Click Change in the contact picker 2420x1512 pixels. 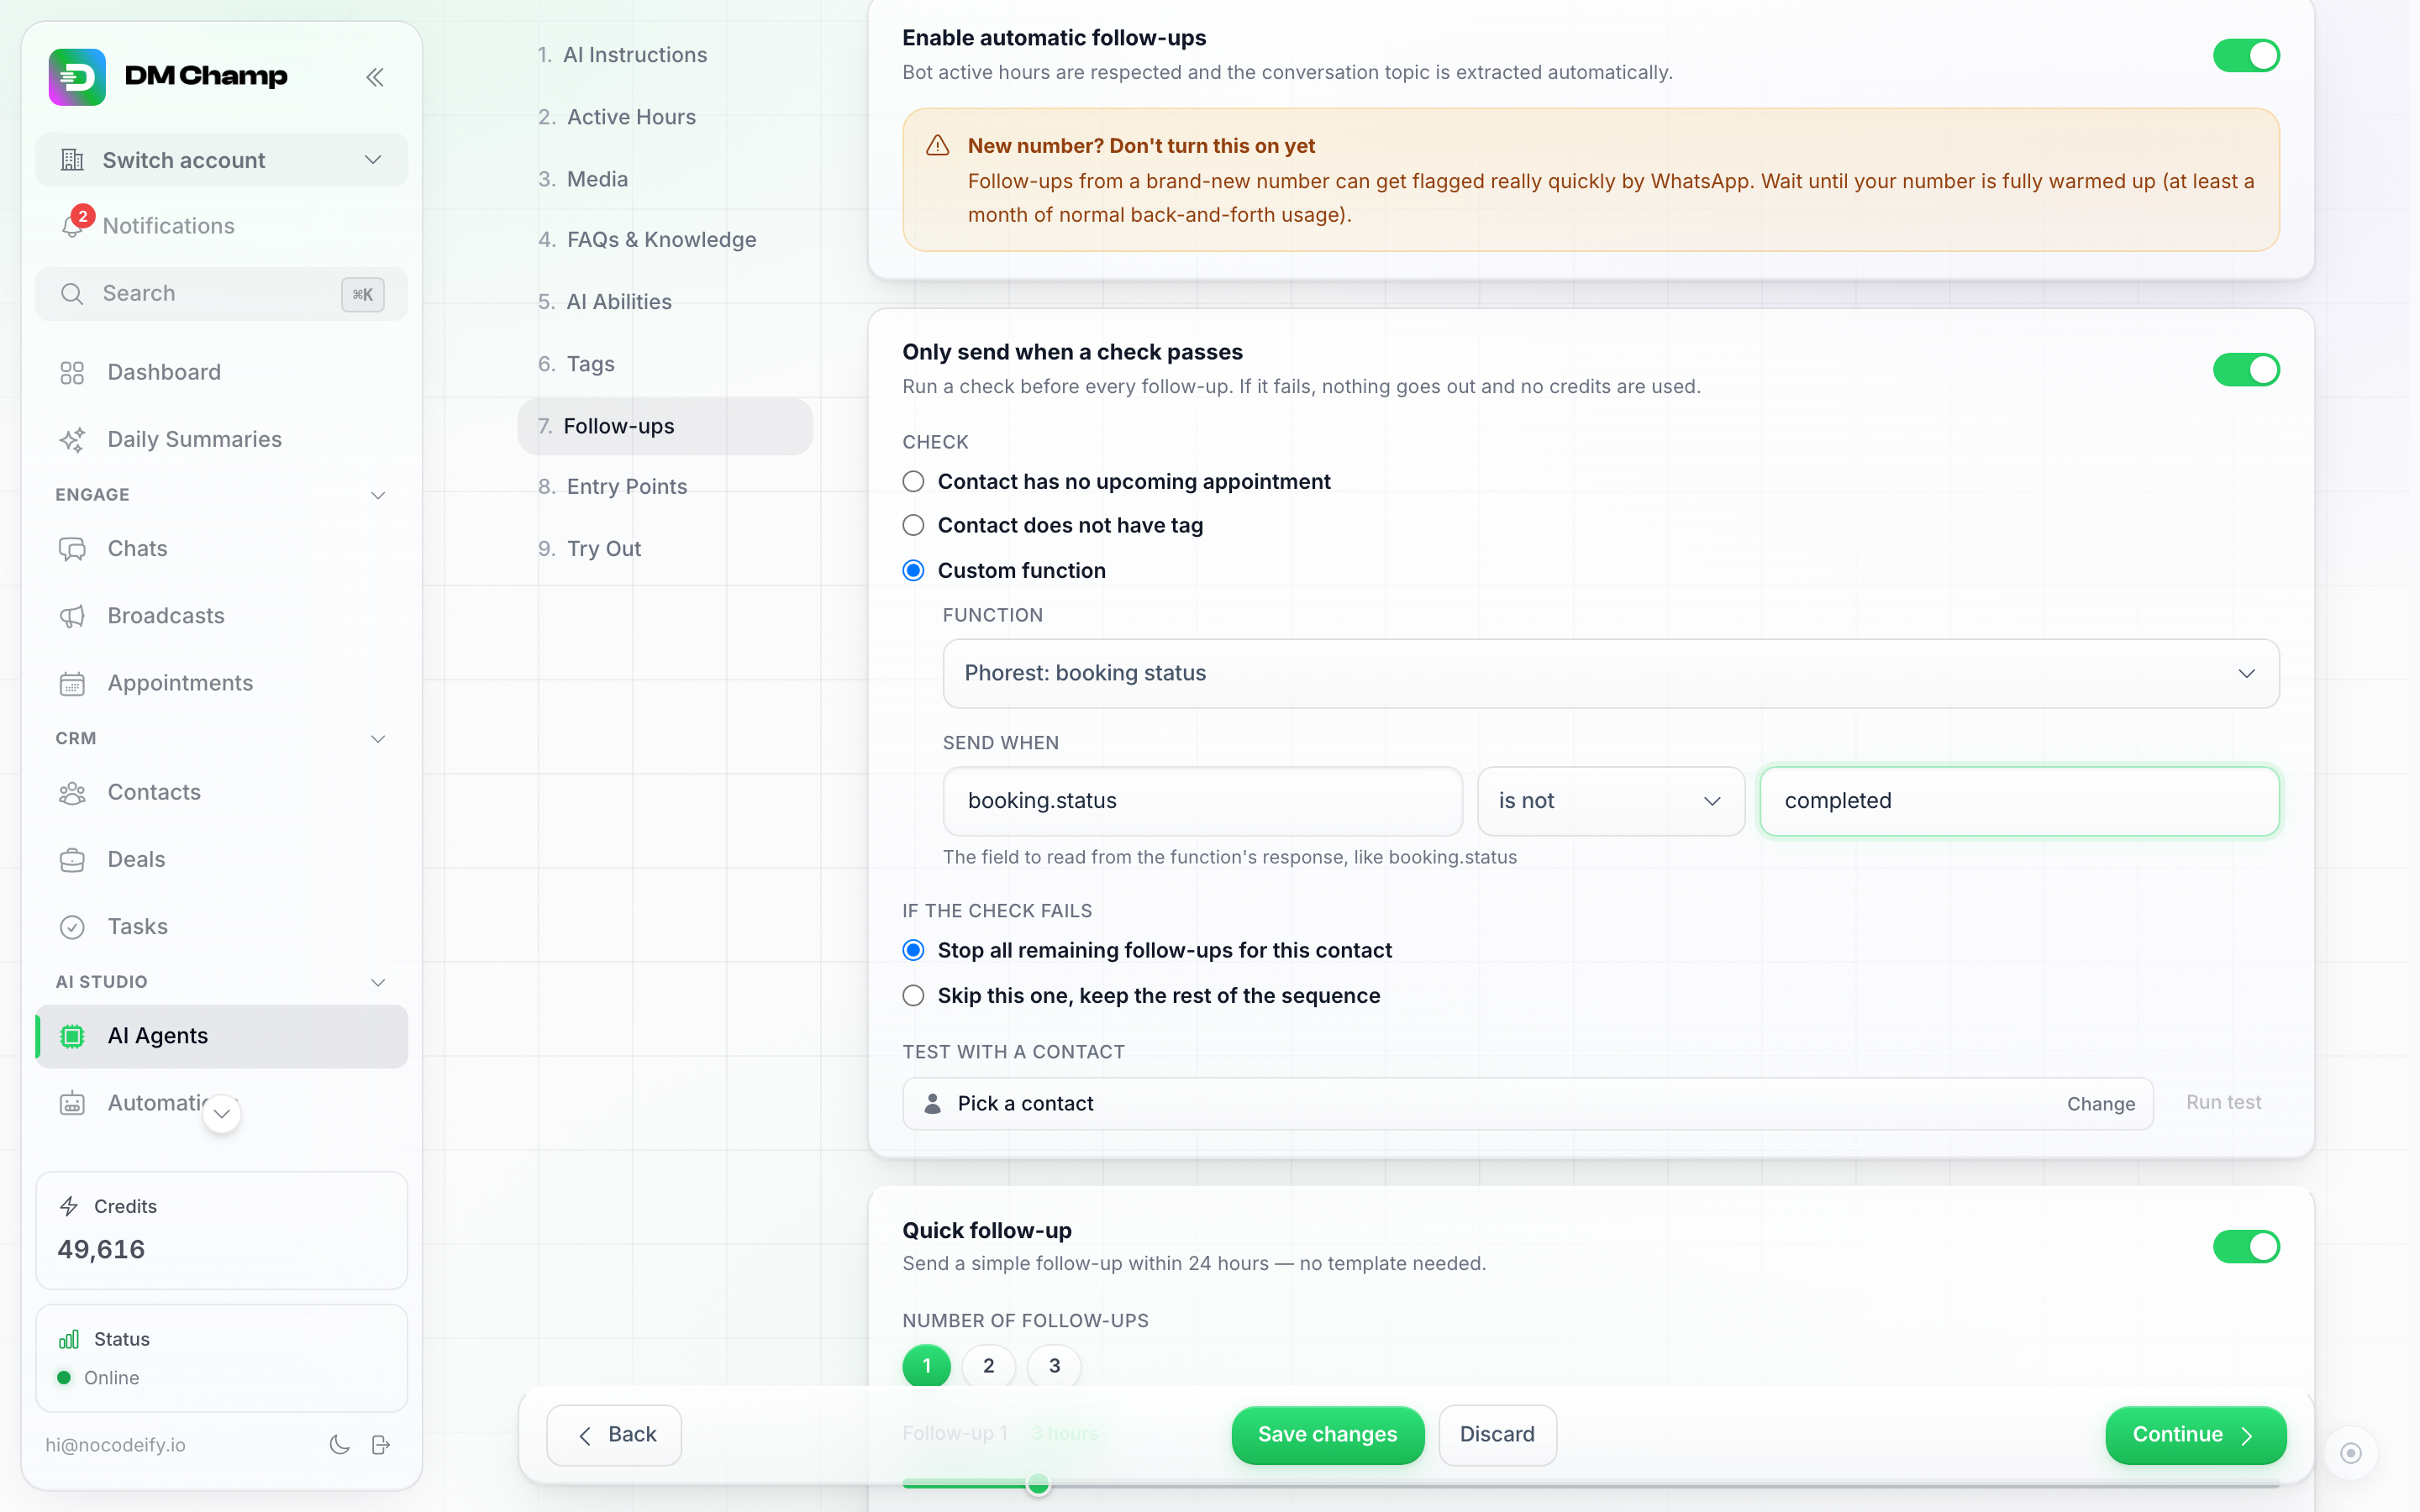pyautogui.click(x=2101, y=1104)
